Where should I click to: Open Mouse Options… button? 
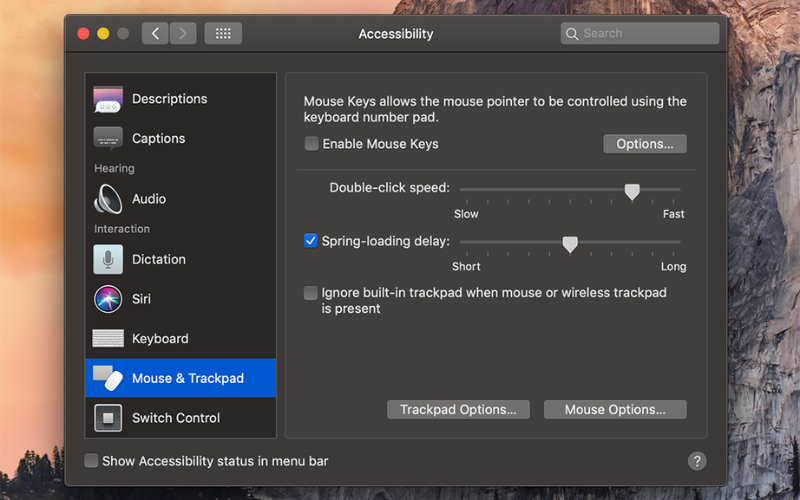[615, 409]
